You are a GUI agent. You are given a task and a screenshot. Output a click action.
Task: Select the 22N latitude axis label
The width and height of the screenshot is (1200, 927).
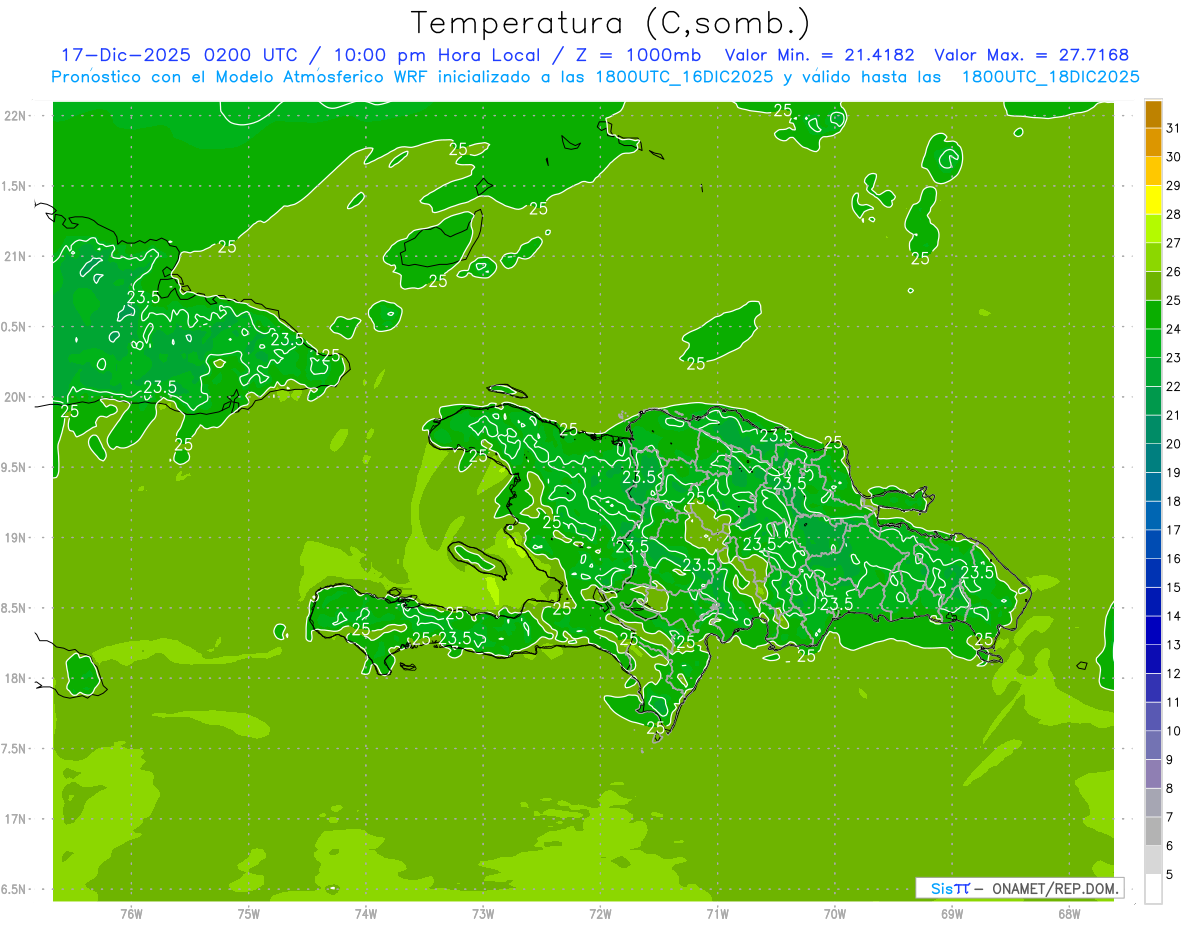click(15, 116)
